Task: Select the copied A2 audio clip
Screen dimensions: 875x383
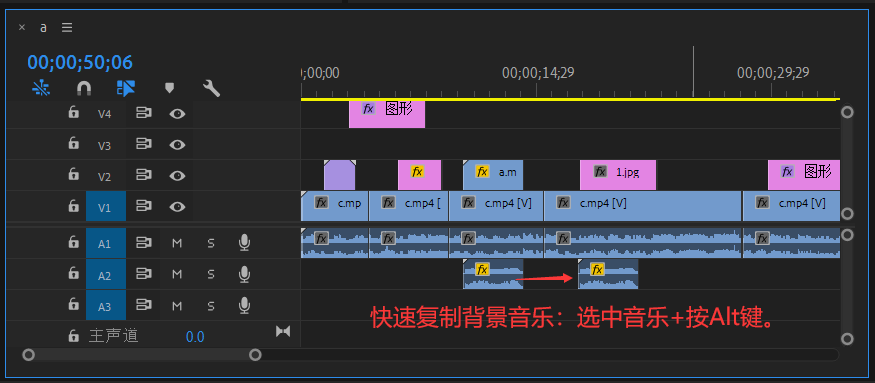Action: [x=608, y=274]
